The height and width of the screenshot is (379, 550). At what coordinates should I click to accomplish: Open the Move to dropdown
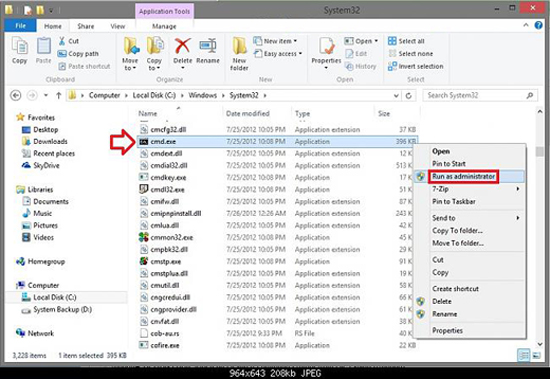click(130, 54)
